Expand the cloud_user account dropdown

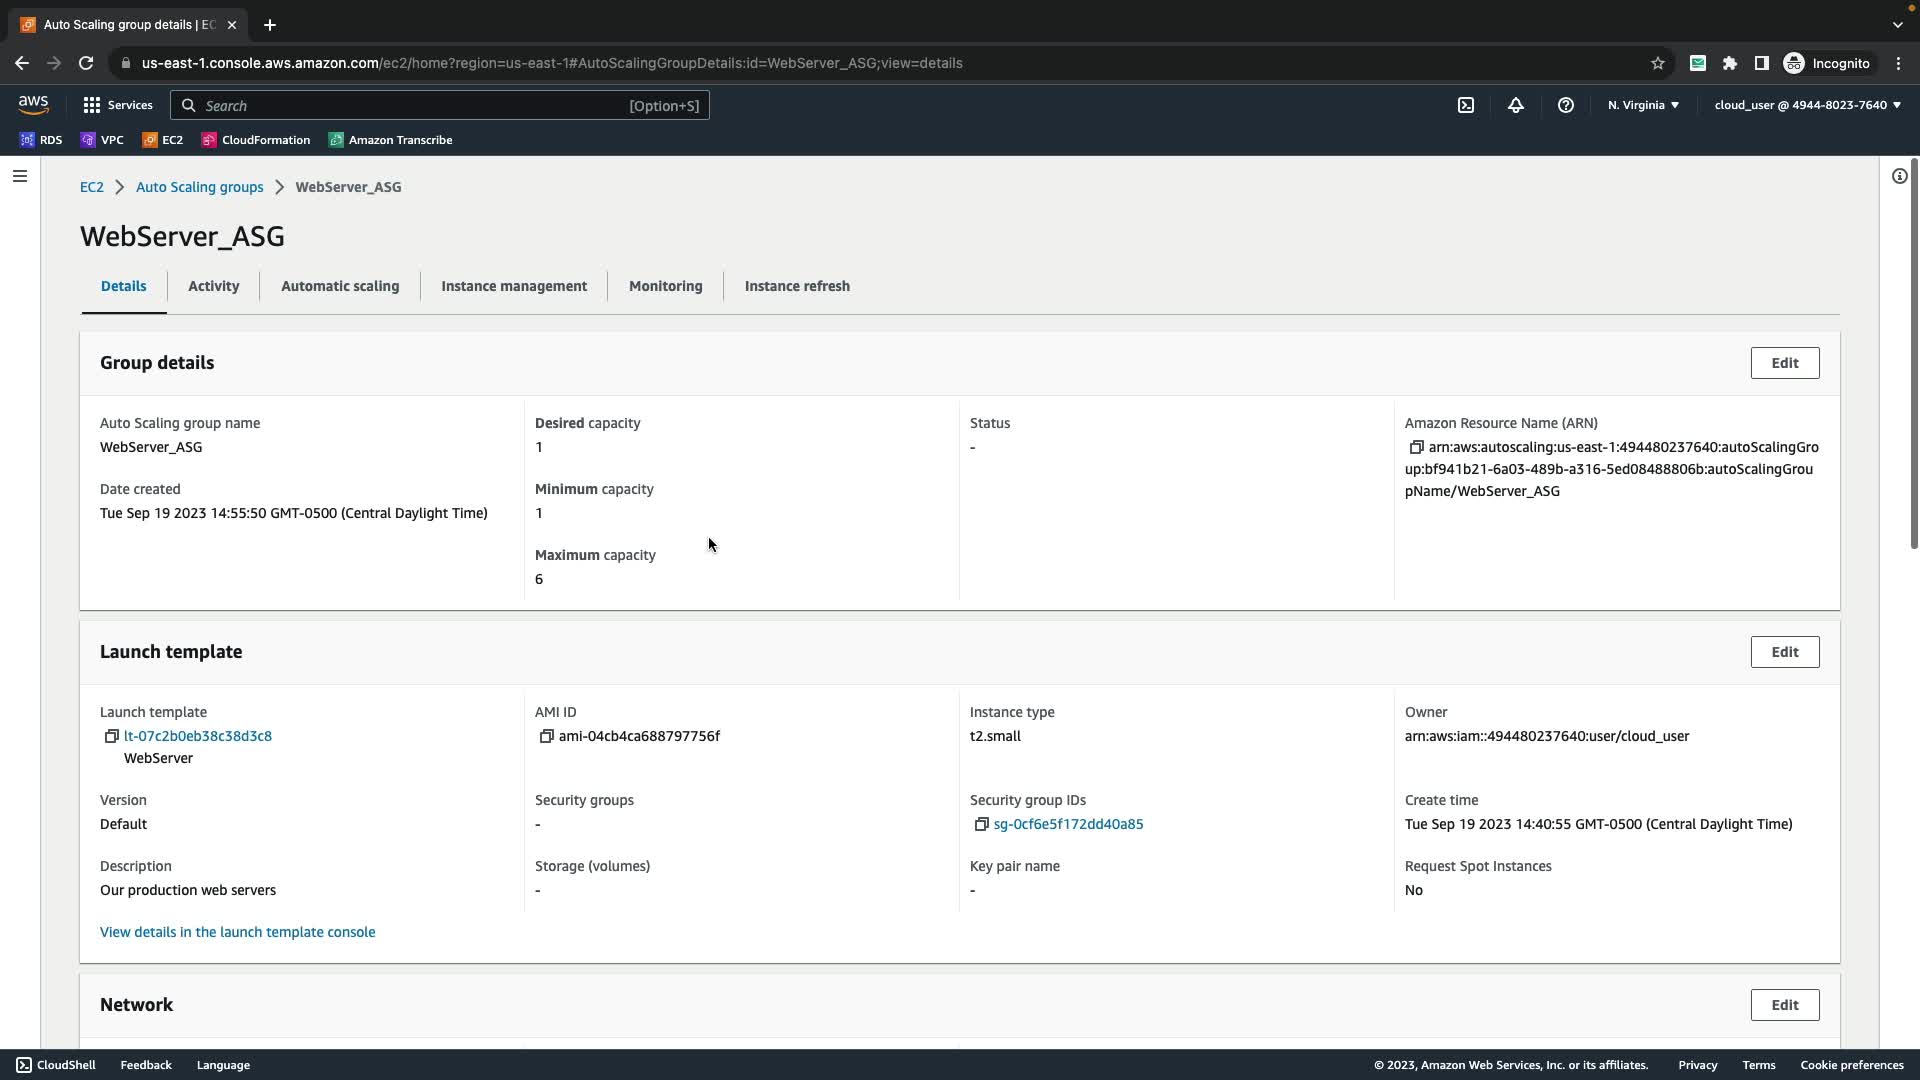[x=1807, y=105]
